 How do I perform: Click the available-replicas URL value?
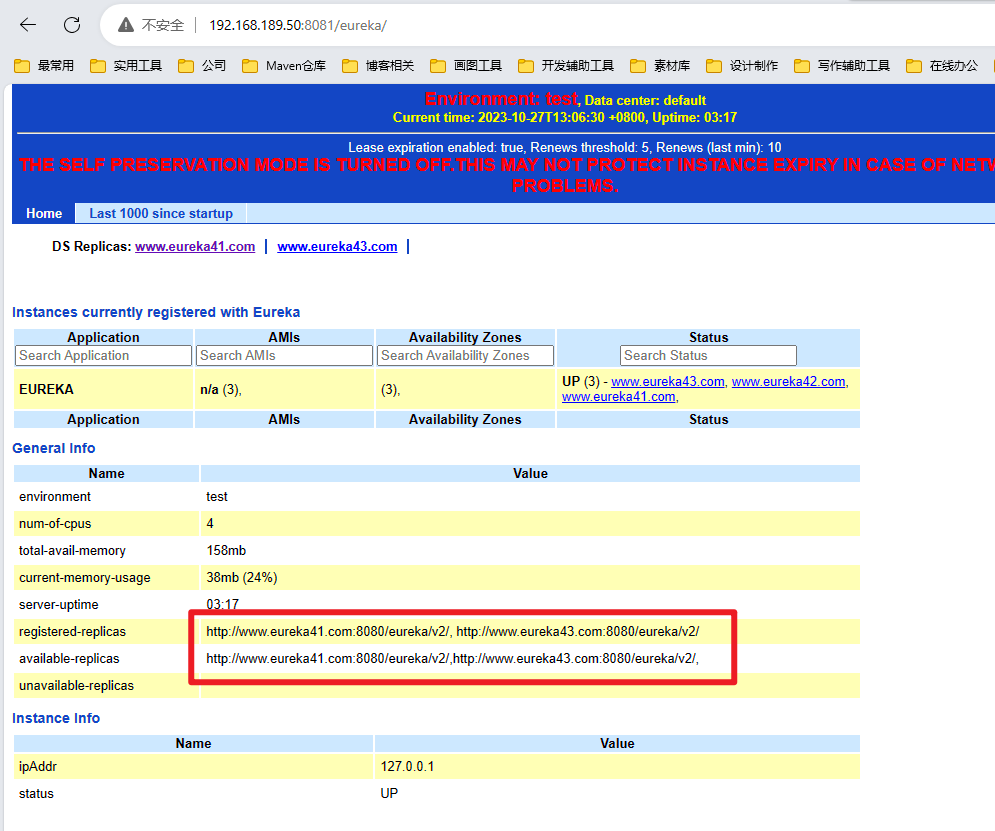click(x=452, y=658)
